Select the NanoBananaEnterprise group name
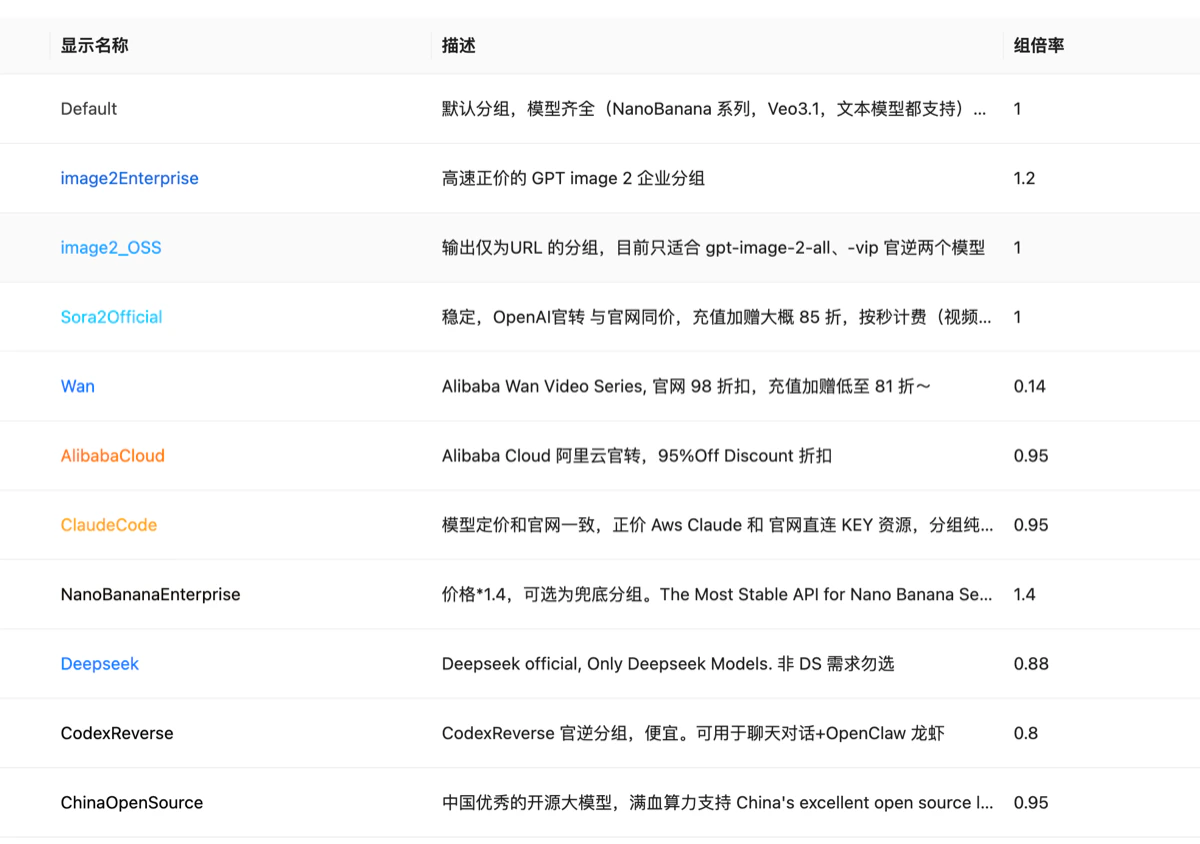The height and width of the screenshot is (844, 1200). (150, 594)
